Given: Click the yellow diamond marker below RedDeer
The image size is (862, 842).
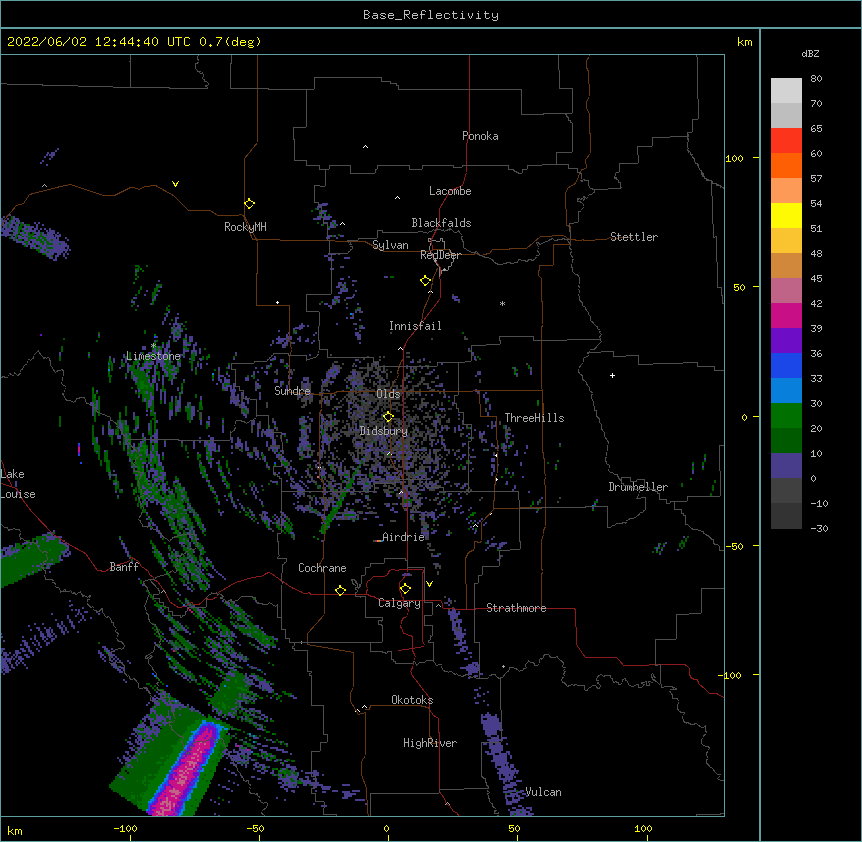Looking at the screenshot, I should click(426, 281).
